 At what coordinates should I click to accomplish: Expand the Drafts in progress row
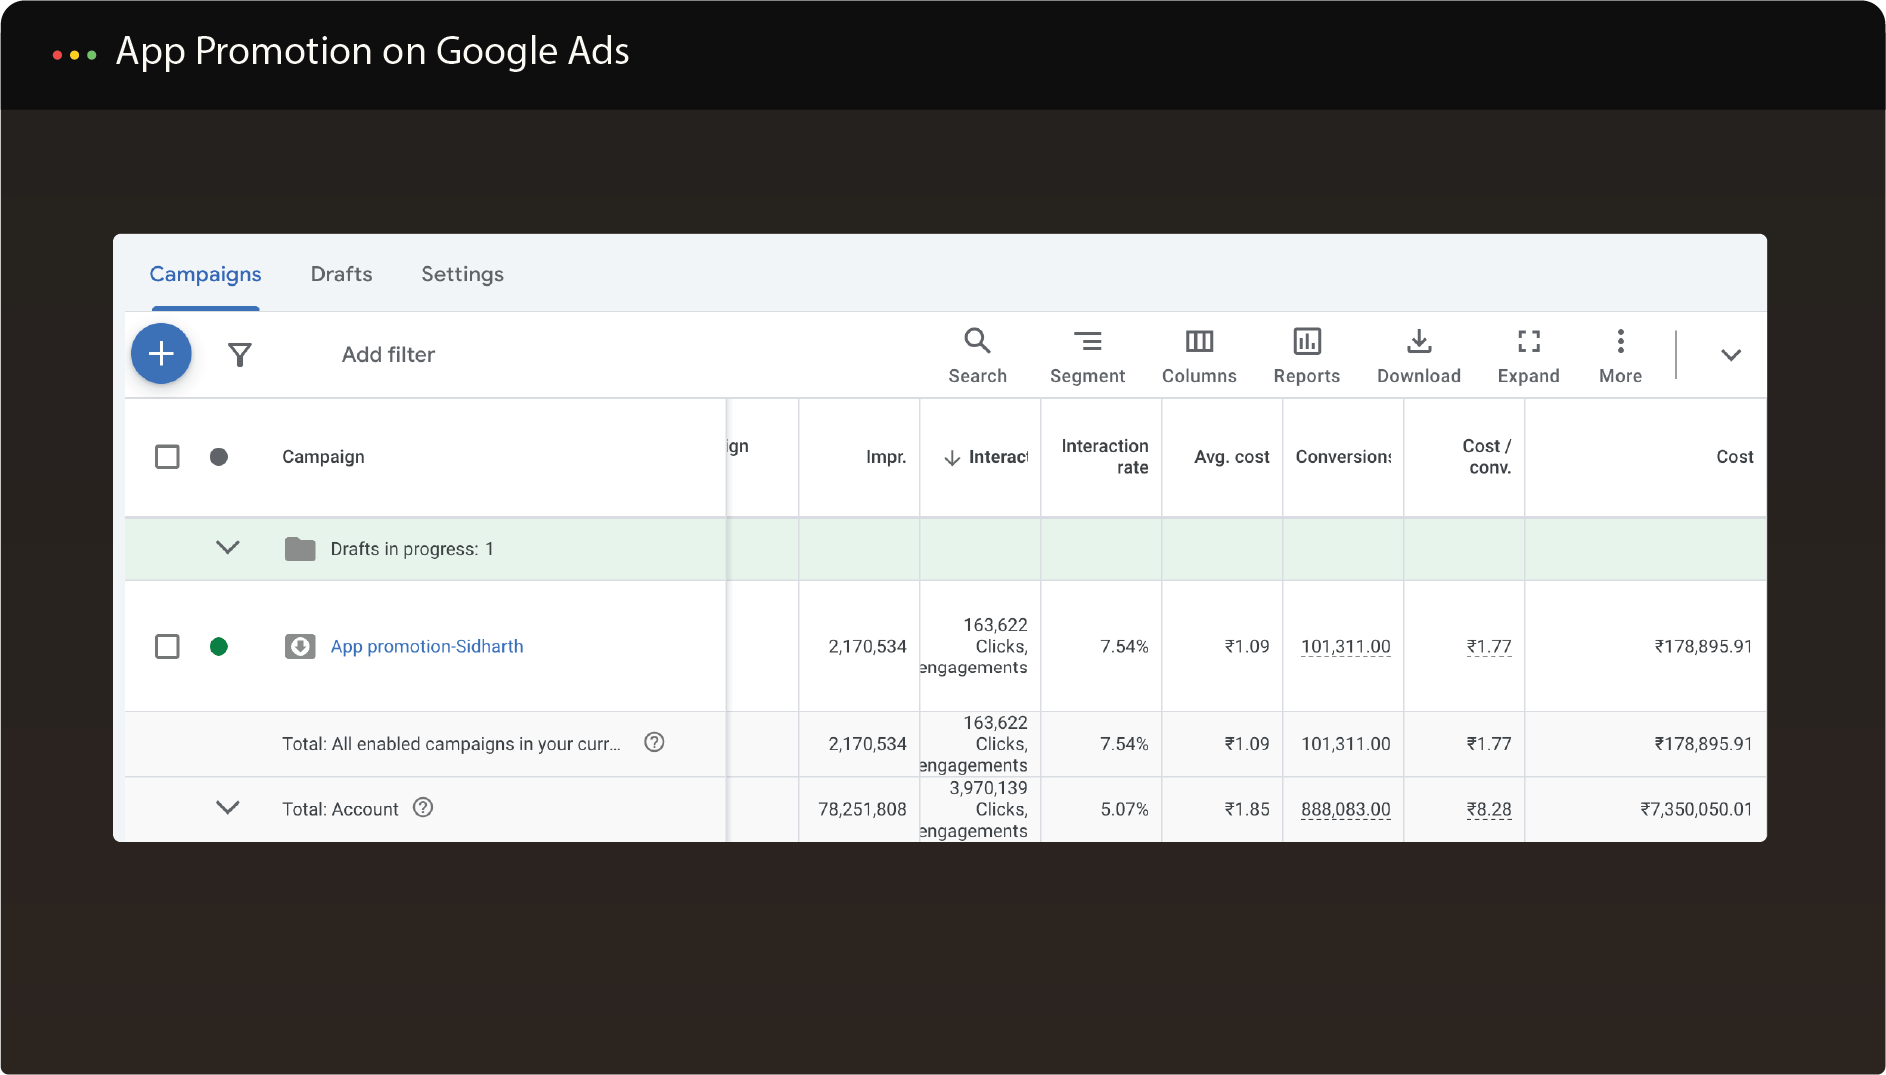228,548
